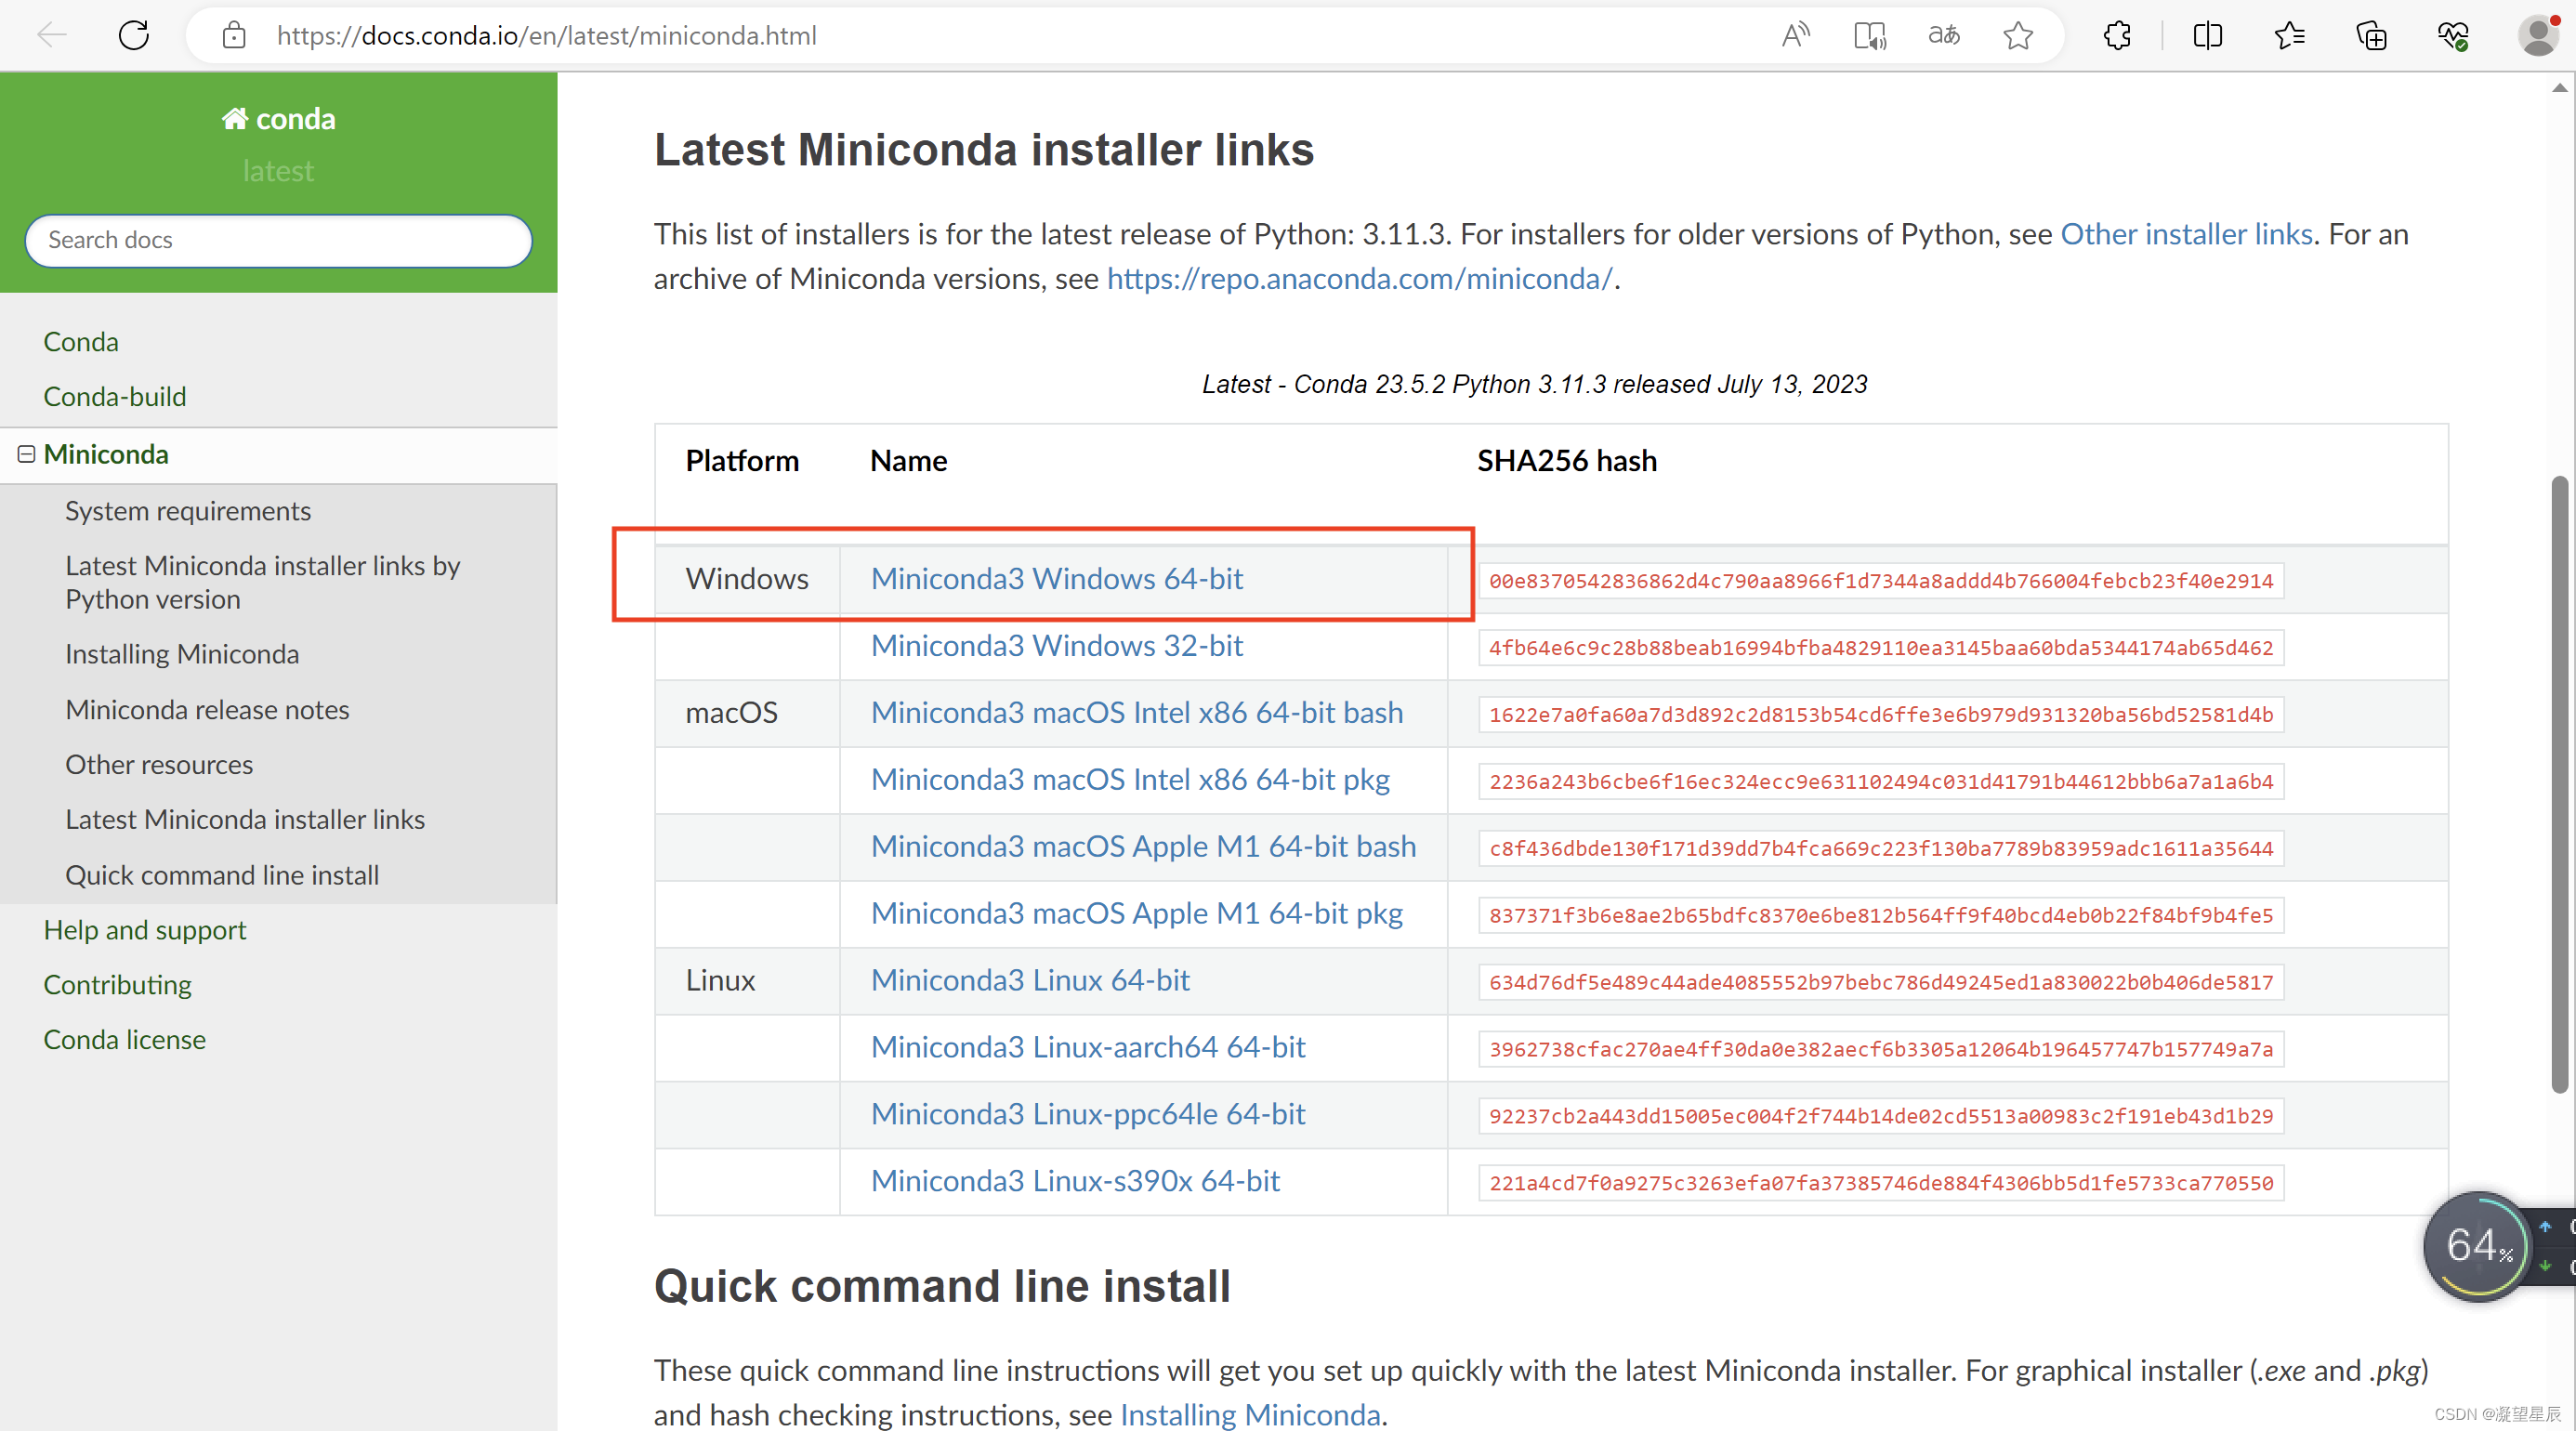Click the conda home icon
The height and width of the screenshot is (1431, 2576).
[x=235, y=119]
